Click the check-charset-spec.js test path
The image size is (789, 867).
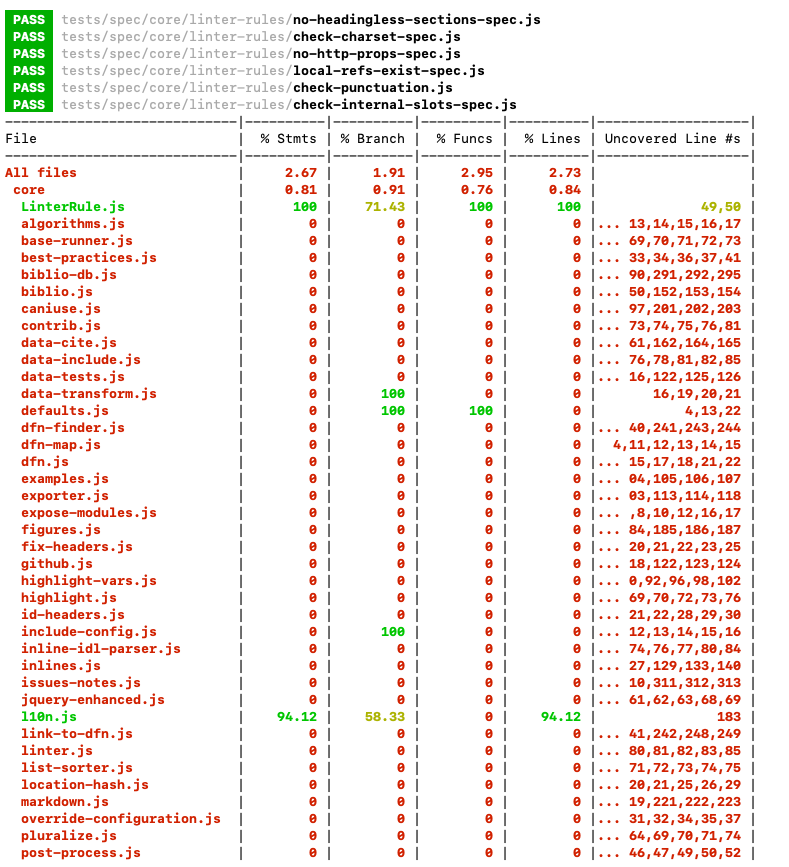pos(261,37)
